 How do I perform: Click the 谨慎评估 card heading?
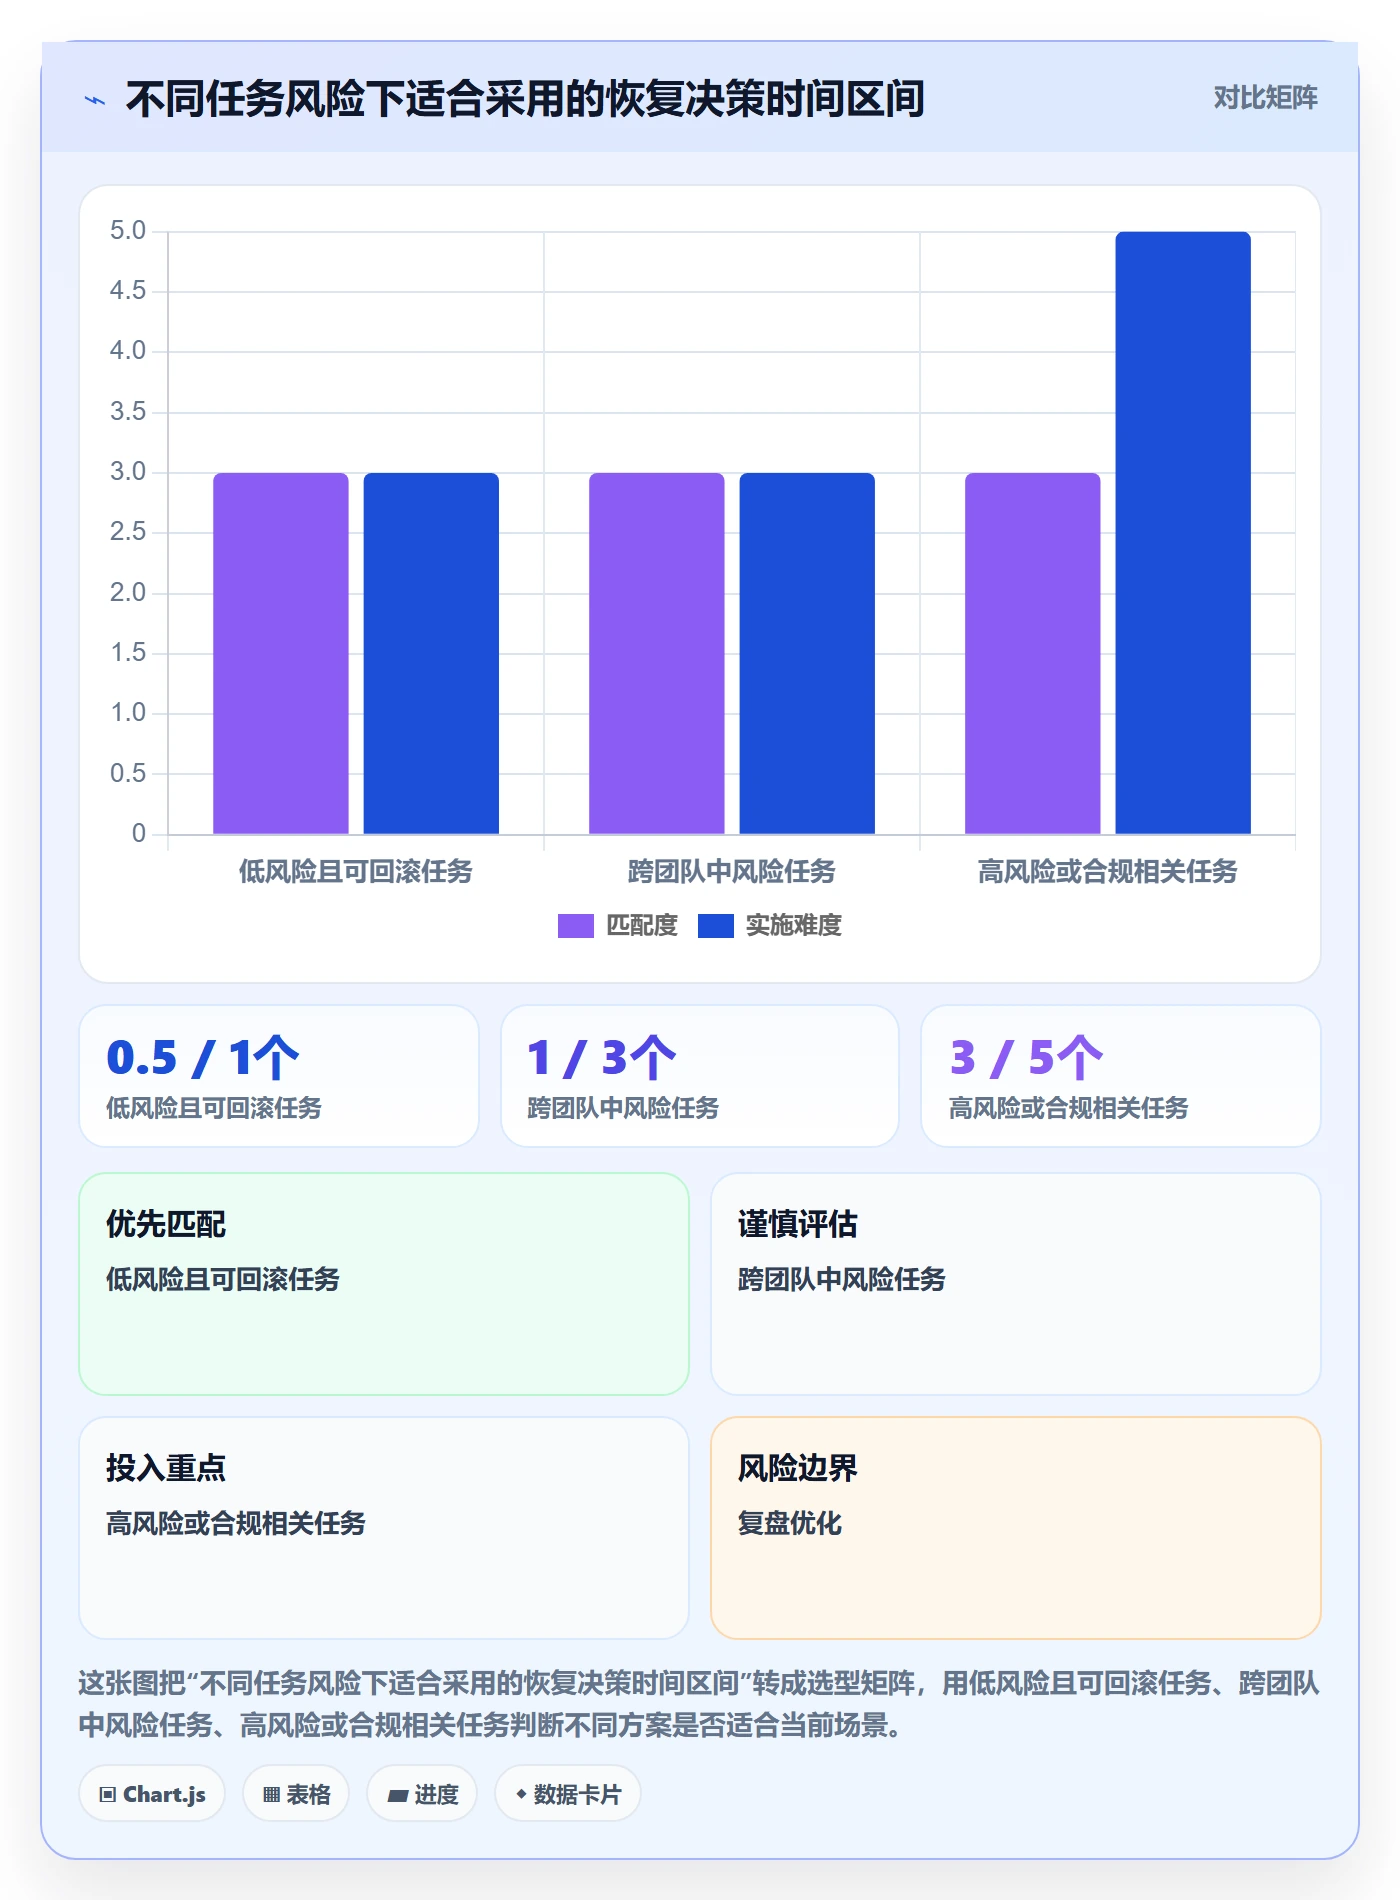tap(798, 1224)
